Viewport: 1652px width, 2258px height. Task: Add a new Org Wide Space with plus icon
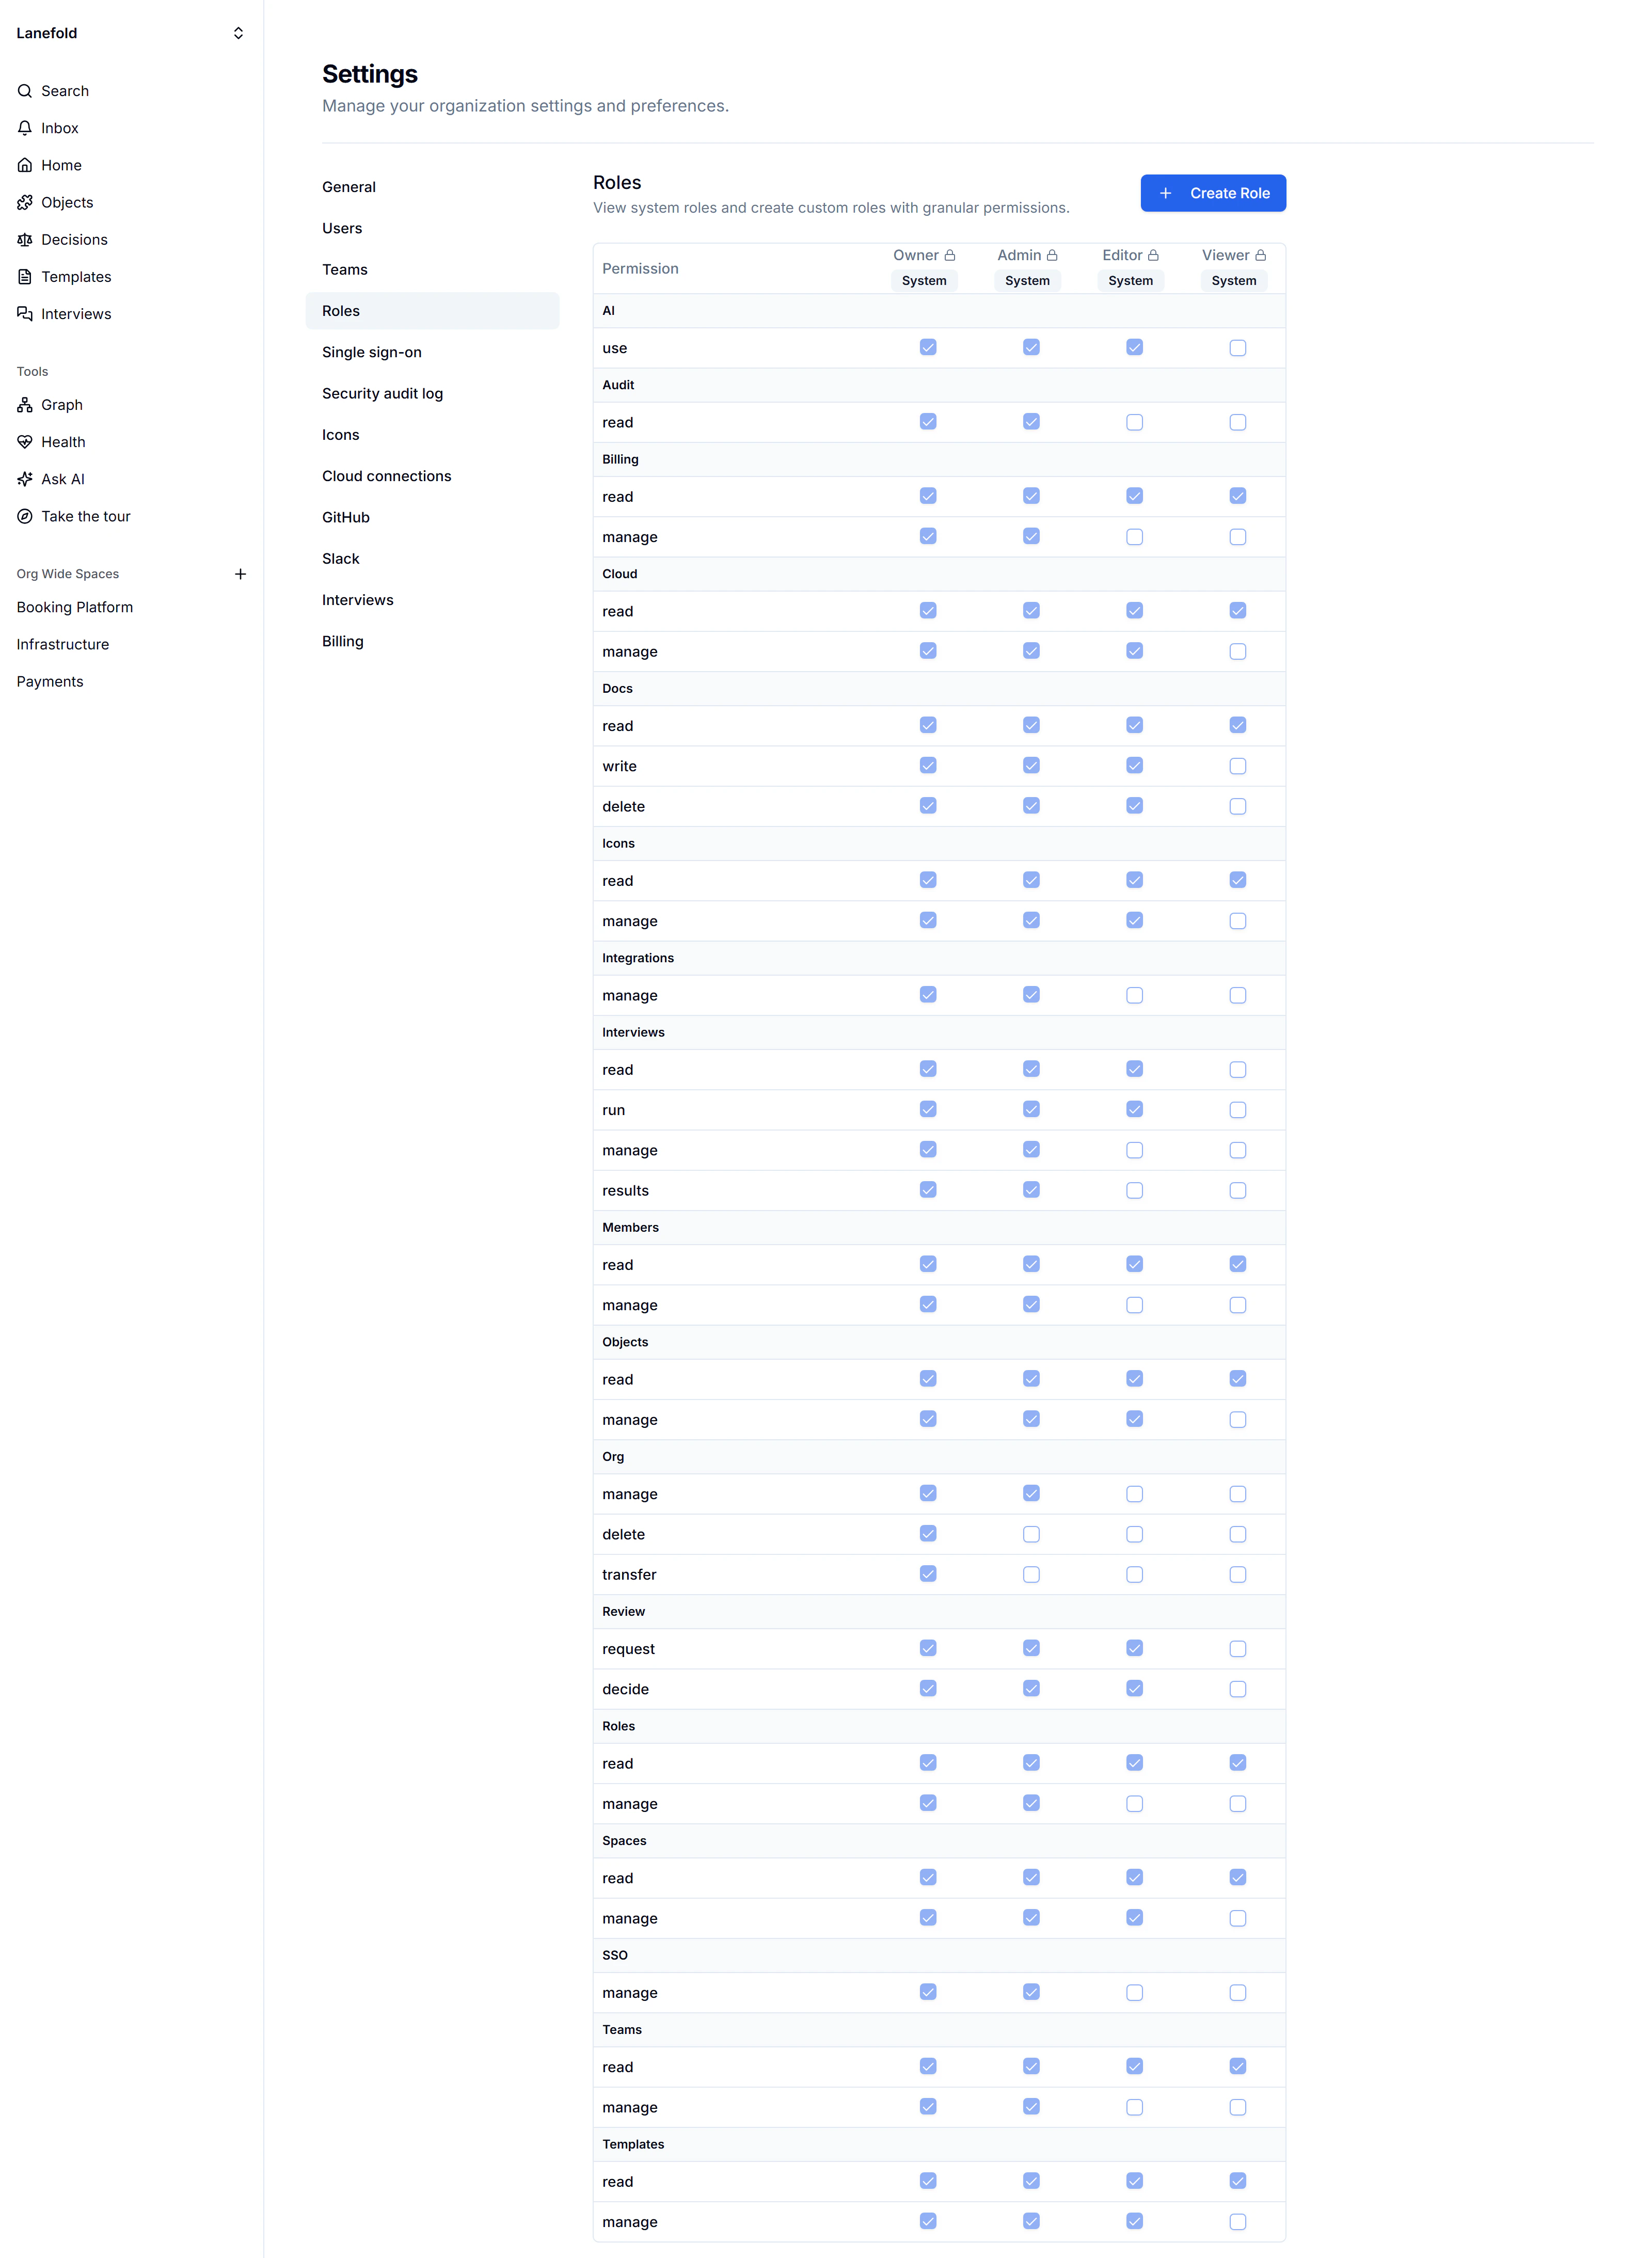[240, 574]
